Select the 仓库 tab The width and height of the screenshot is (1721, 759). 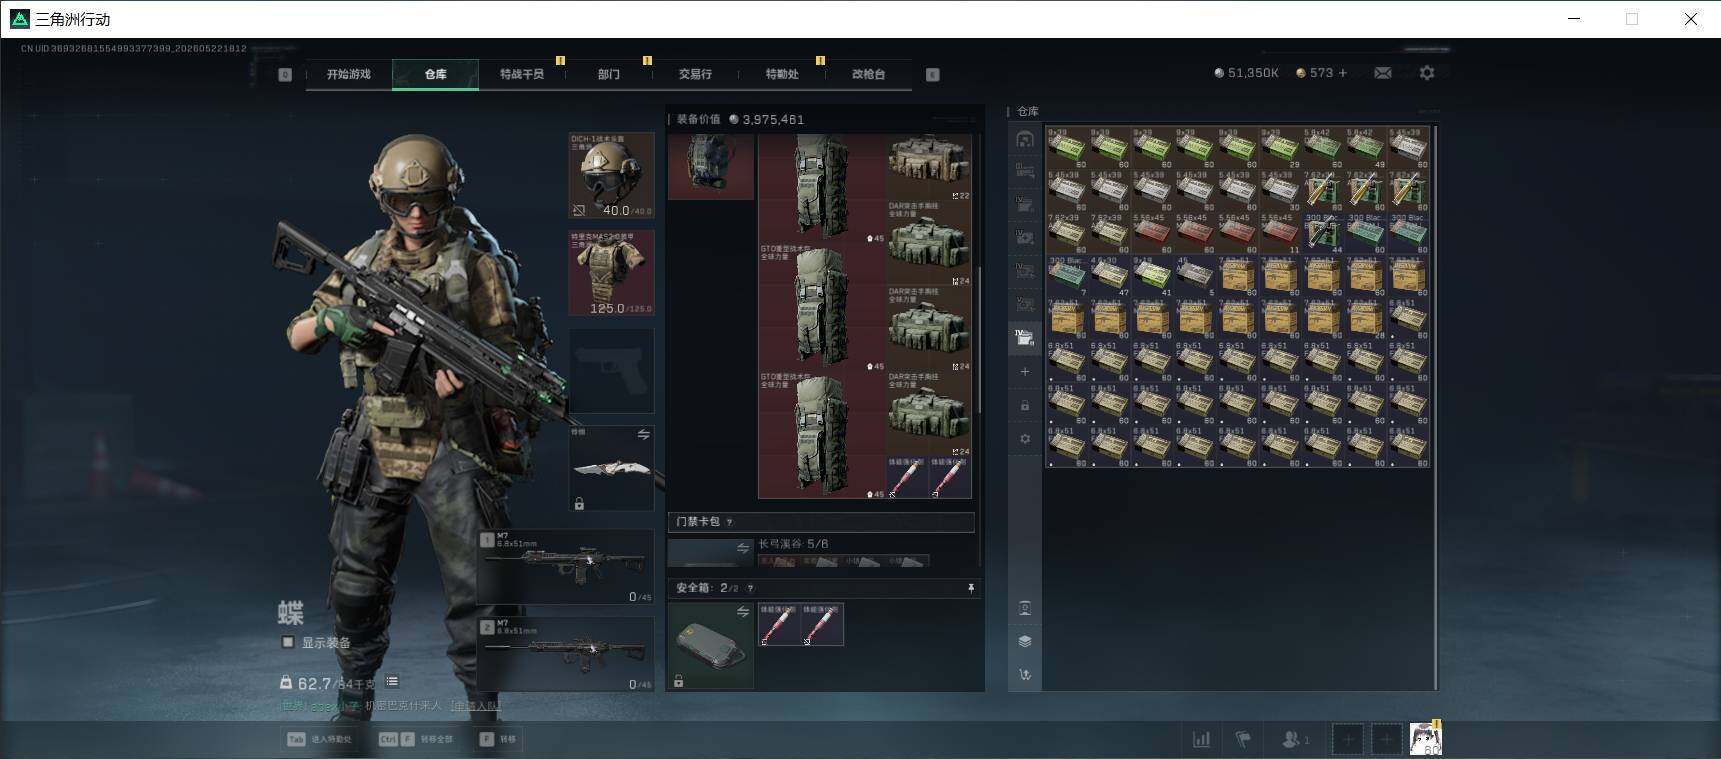(435, 74)
